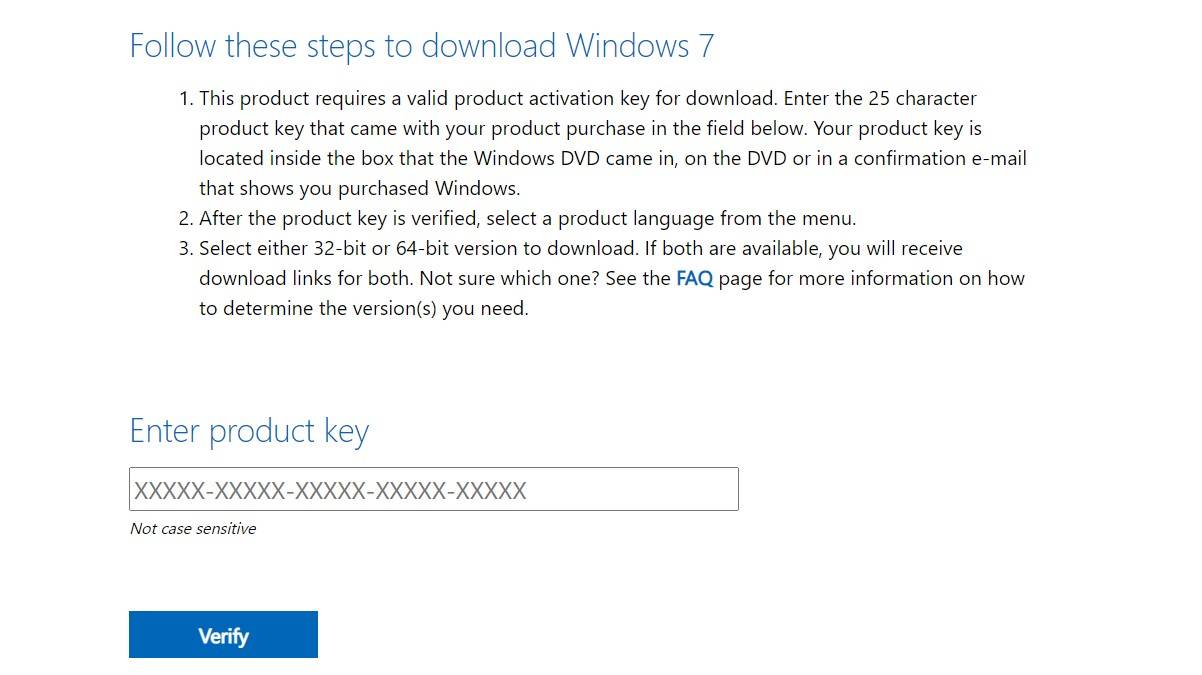1202x675 pixels.
Task: Open the FAQ page link
Action: coord(694,279)
